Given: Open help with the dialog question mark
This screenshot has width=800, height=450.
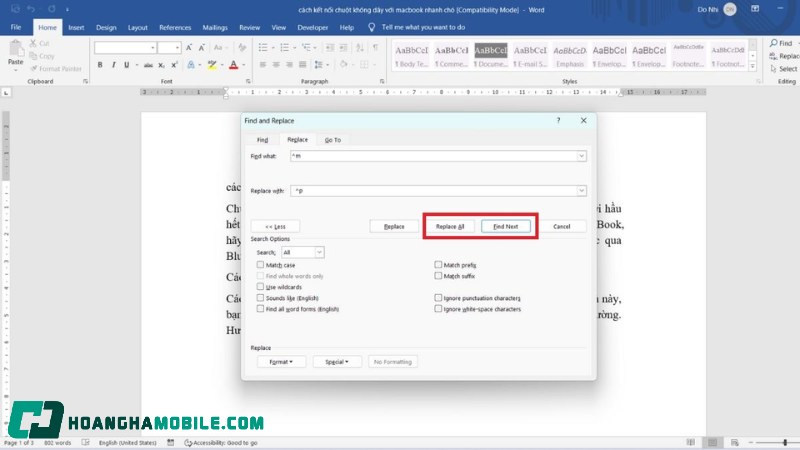Looking at the screenshot, I should (558, 120).
